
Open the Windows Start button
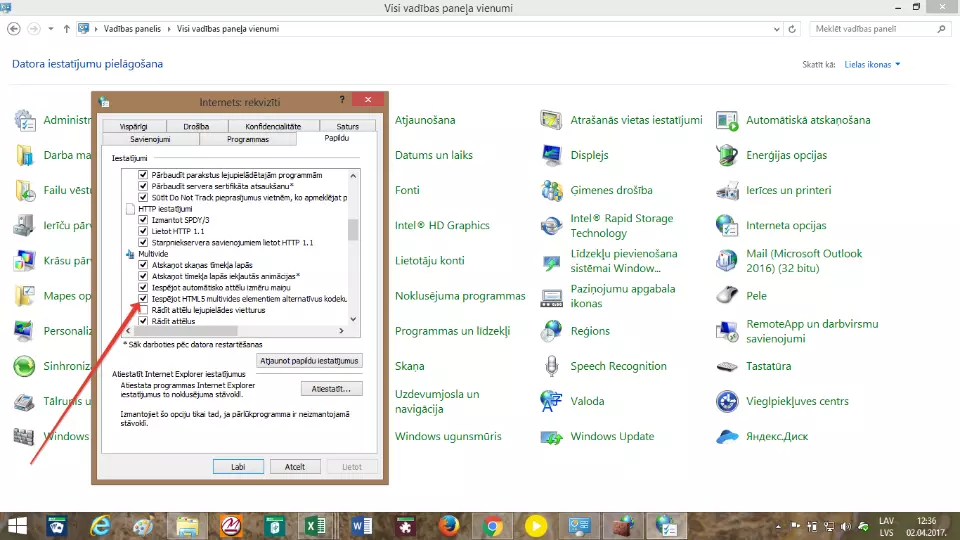pos(17,526)
